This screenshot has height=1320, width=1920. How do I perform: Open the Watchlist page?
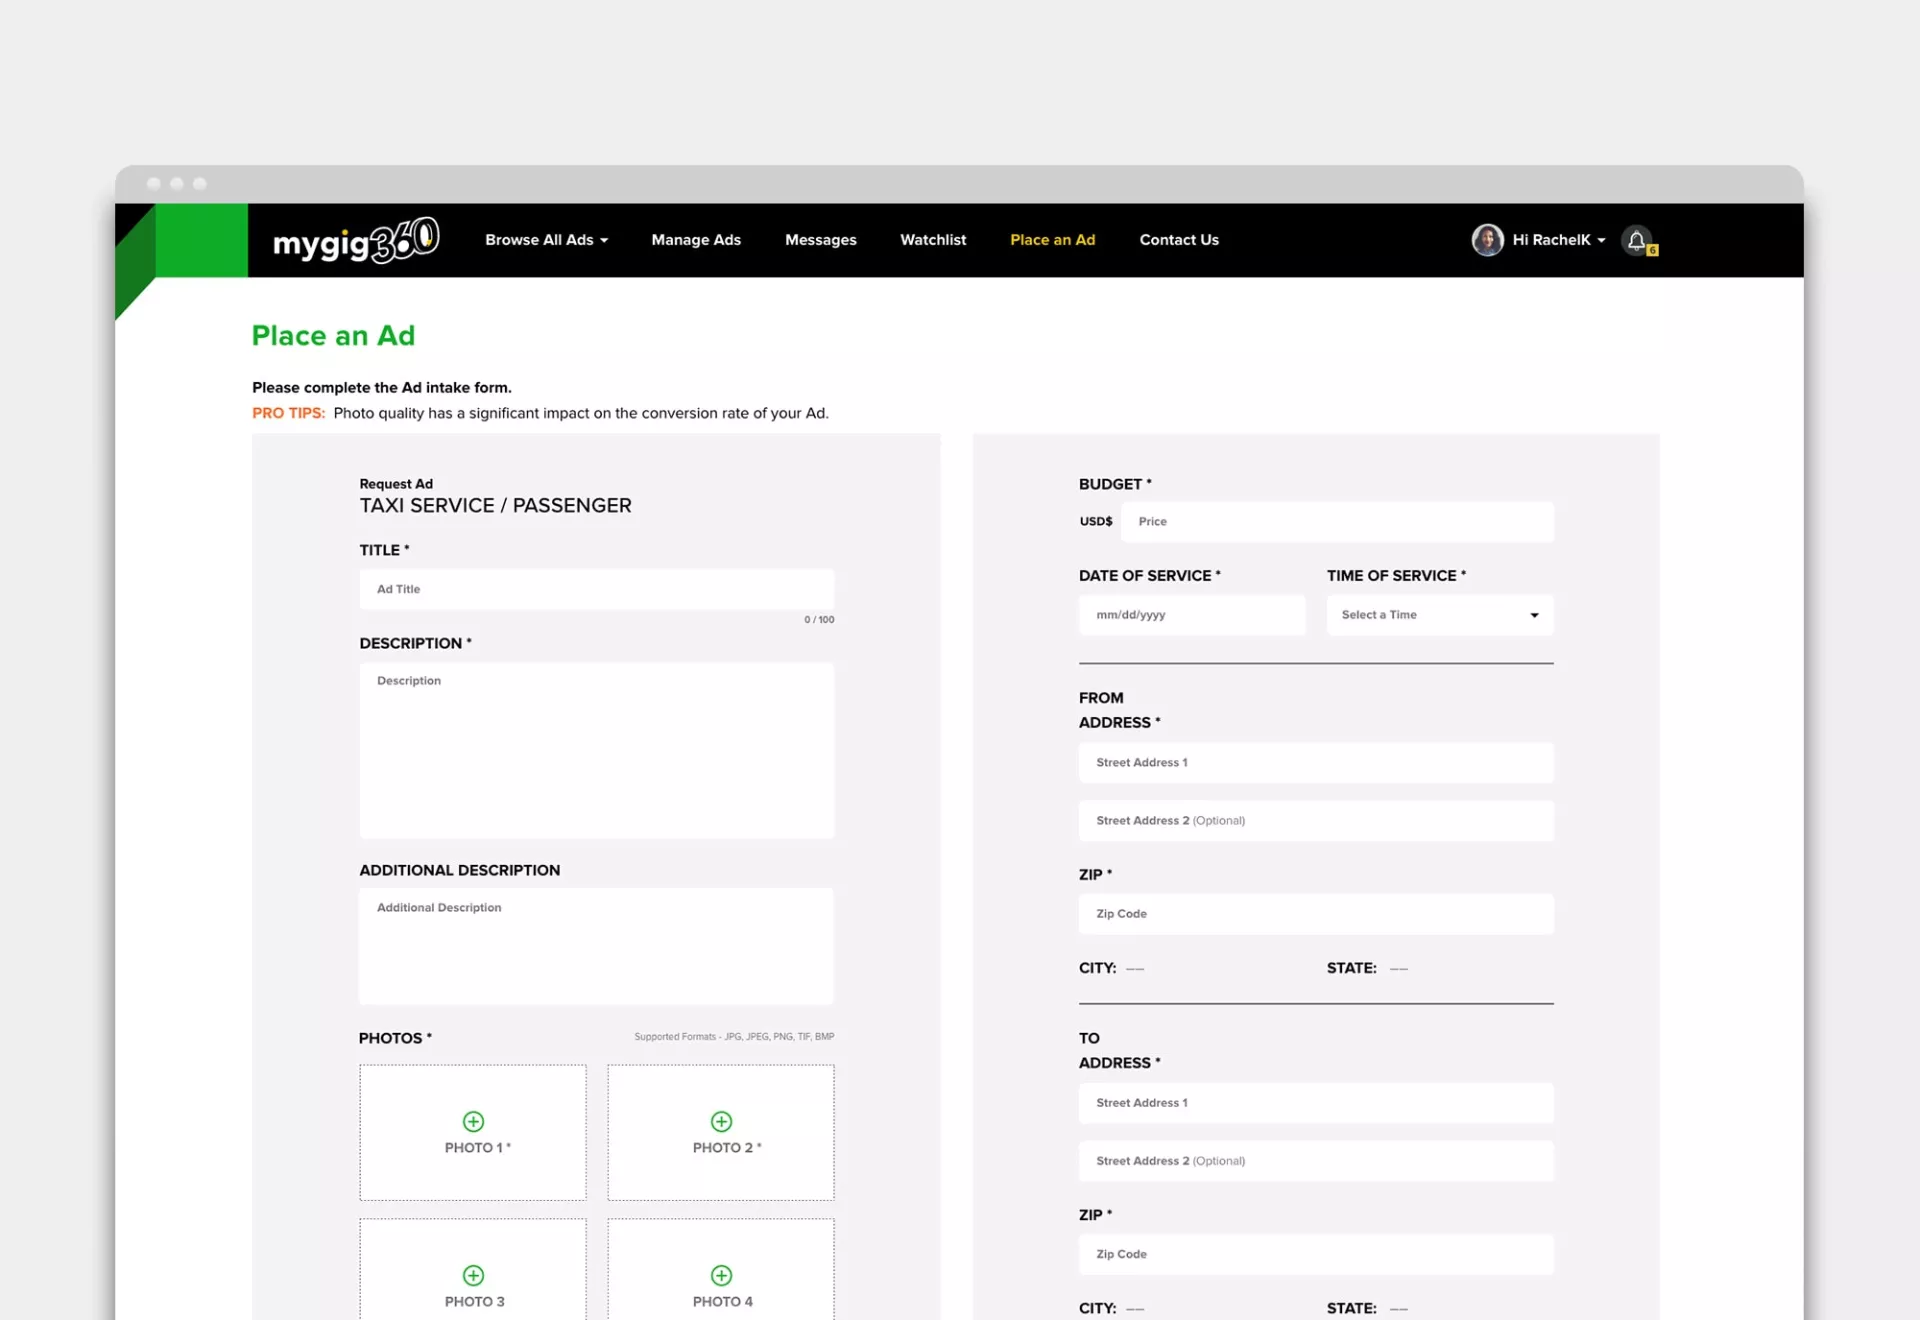(933, 240)
